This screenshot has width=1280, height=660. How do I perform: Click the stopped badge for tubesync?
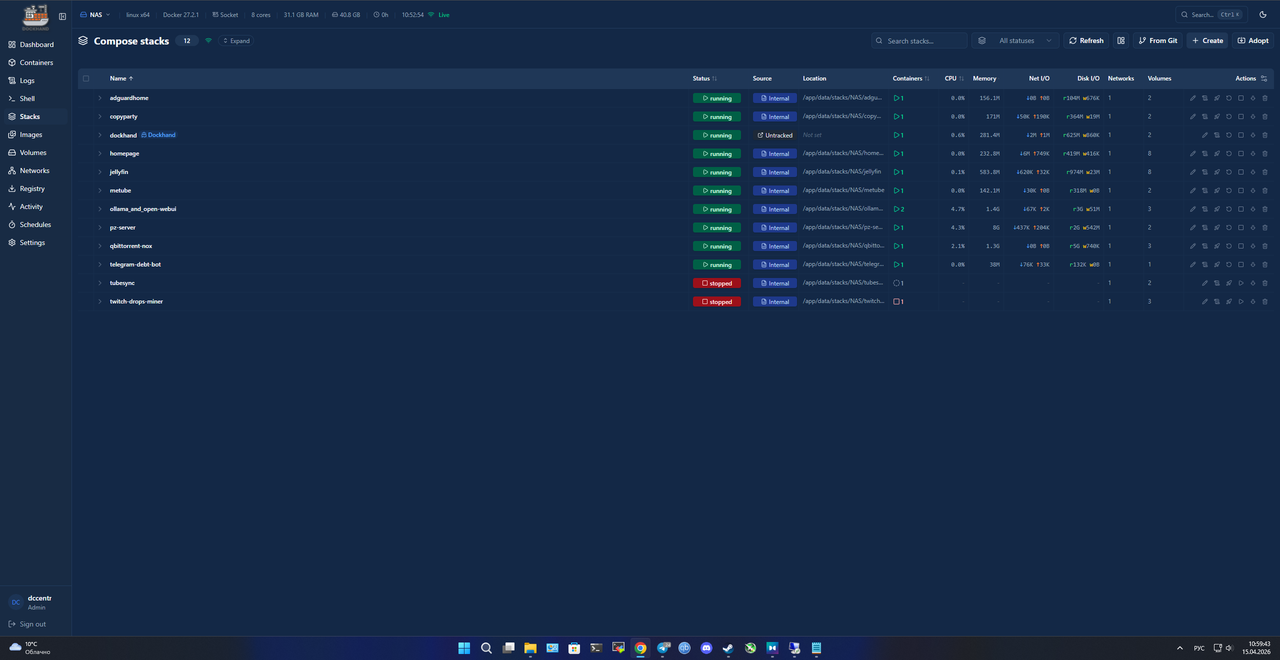click(x=717, y=283)
